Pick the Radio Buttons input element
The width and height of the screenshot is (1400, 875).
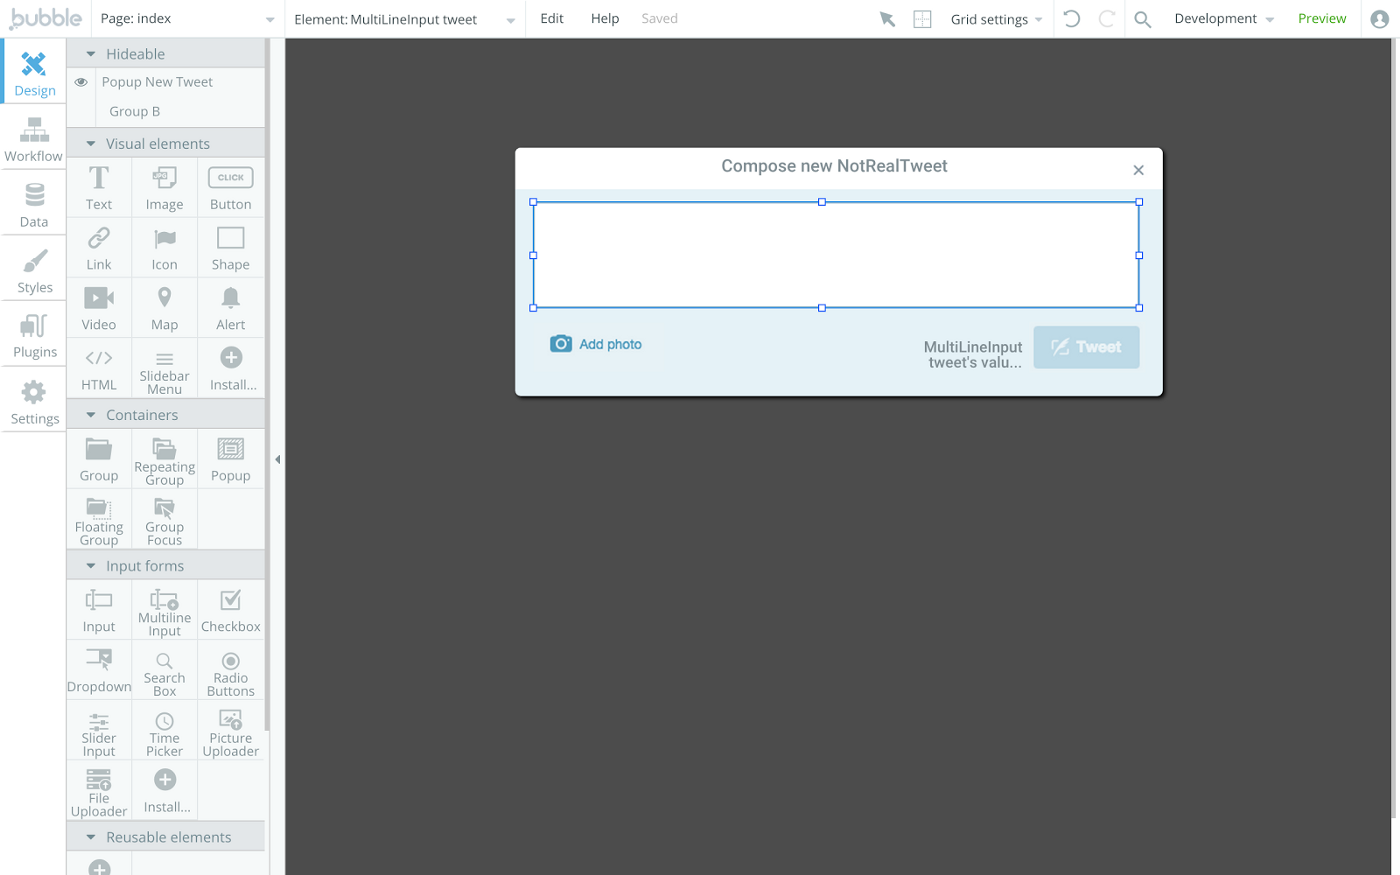pos(230,669)
